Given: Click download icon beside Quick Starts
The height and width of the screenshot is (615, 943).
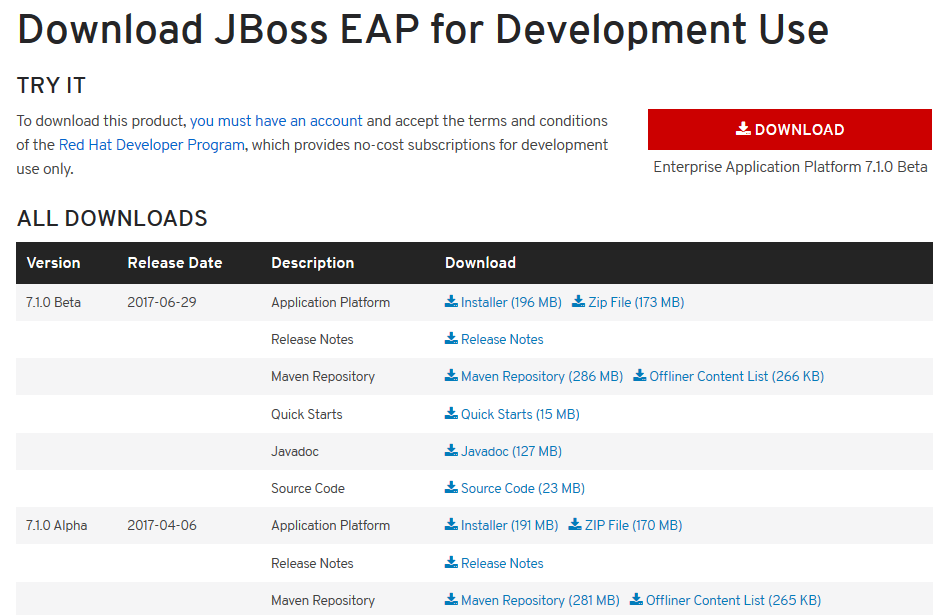Looking at the screenshot, I should point(451,413).
